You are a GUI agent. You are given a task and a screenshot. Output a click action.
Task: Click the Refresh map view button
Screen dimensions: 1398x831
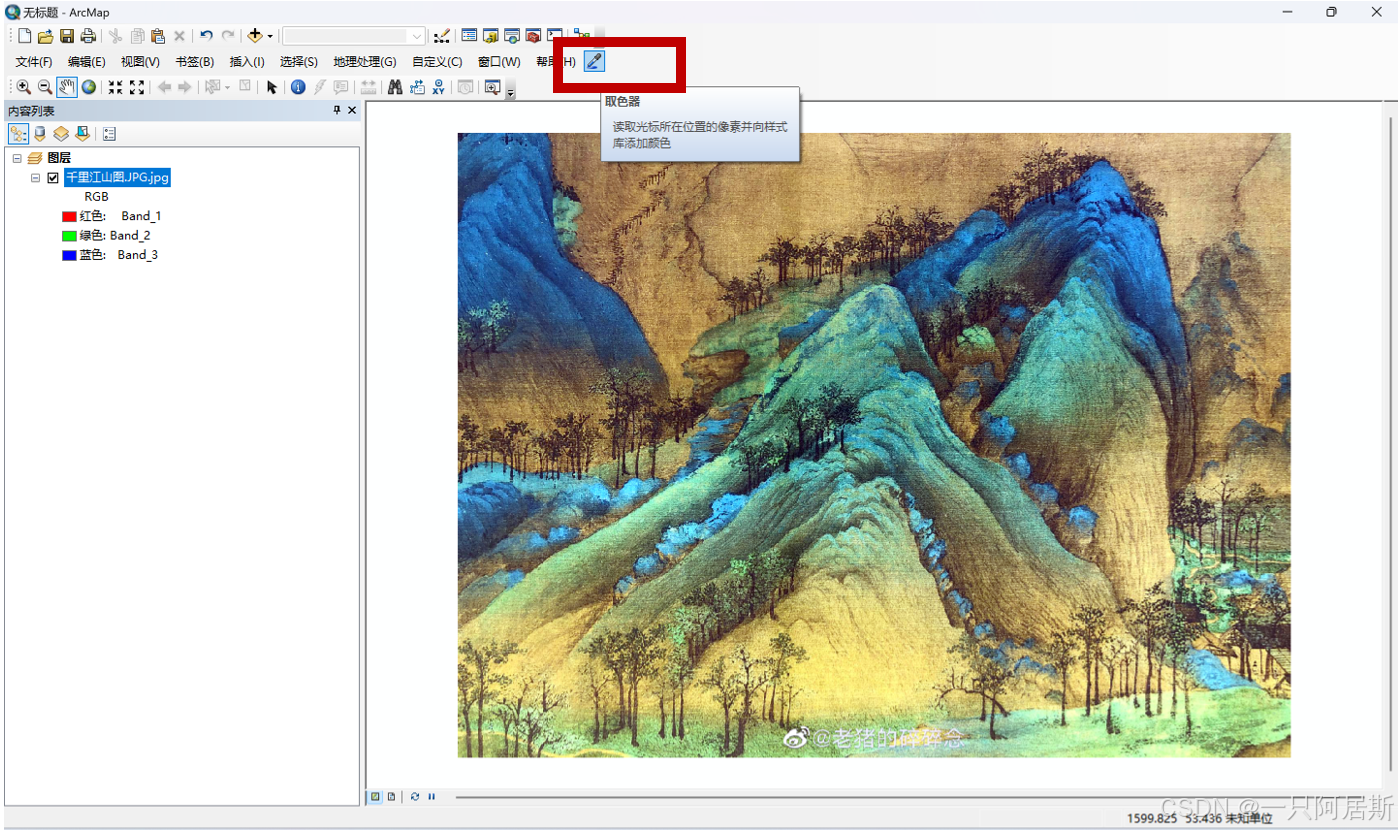click(x=415, y=797)
